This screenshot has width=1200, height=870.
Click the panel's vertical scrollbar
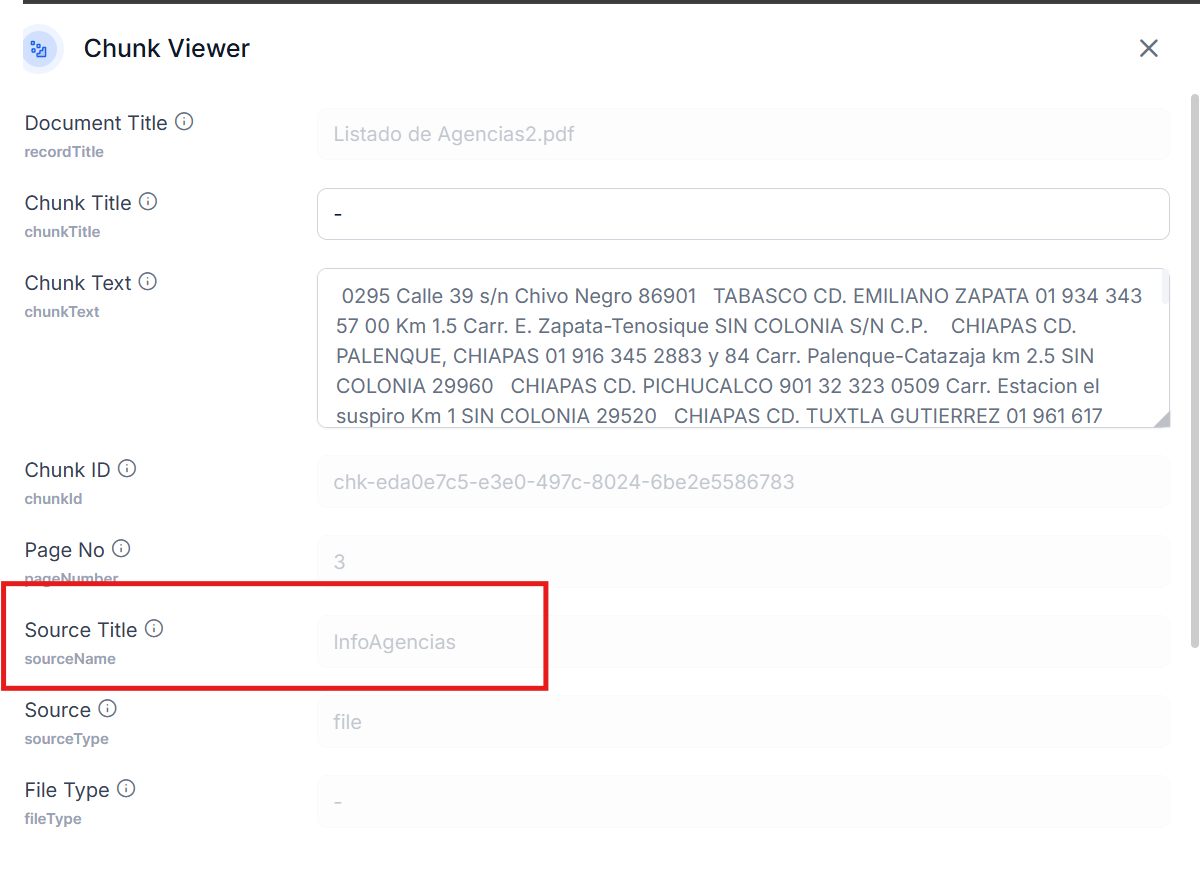coord(1194,370)
